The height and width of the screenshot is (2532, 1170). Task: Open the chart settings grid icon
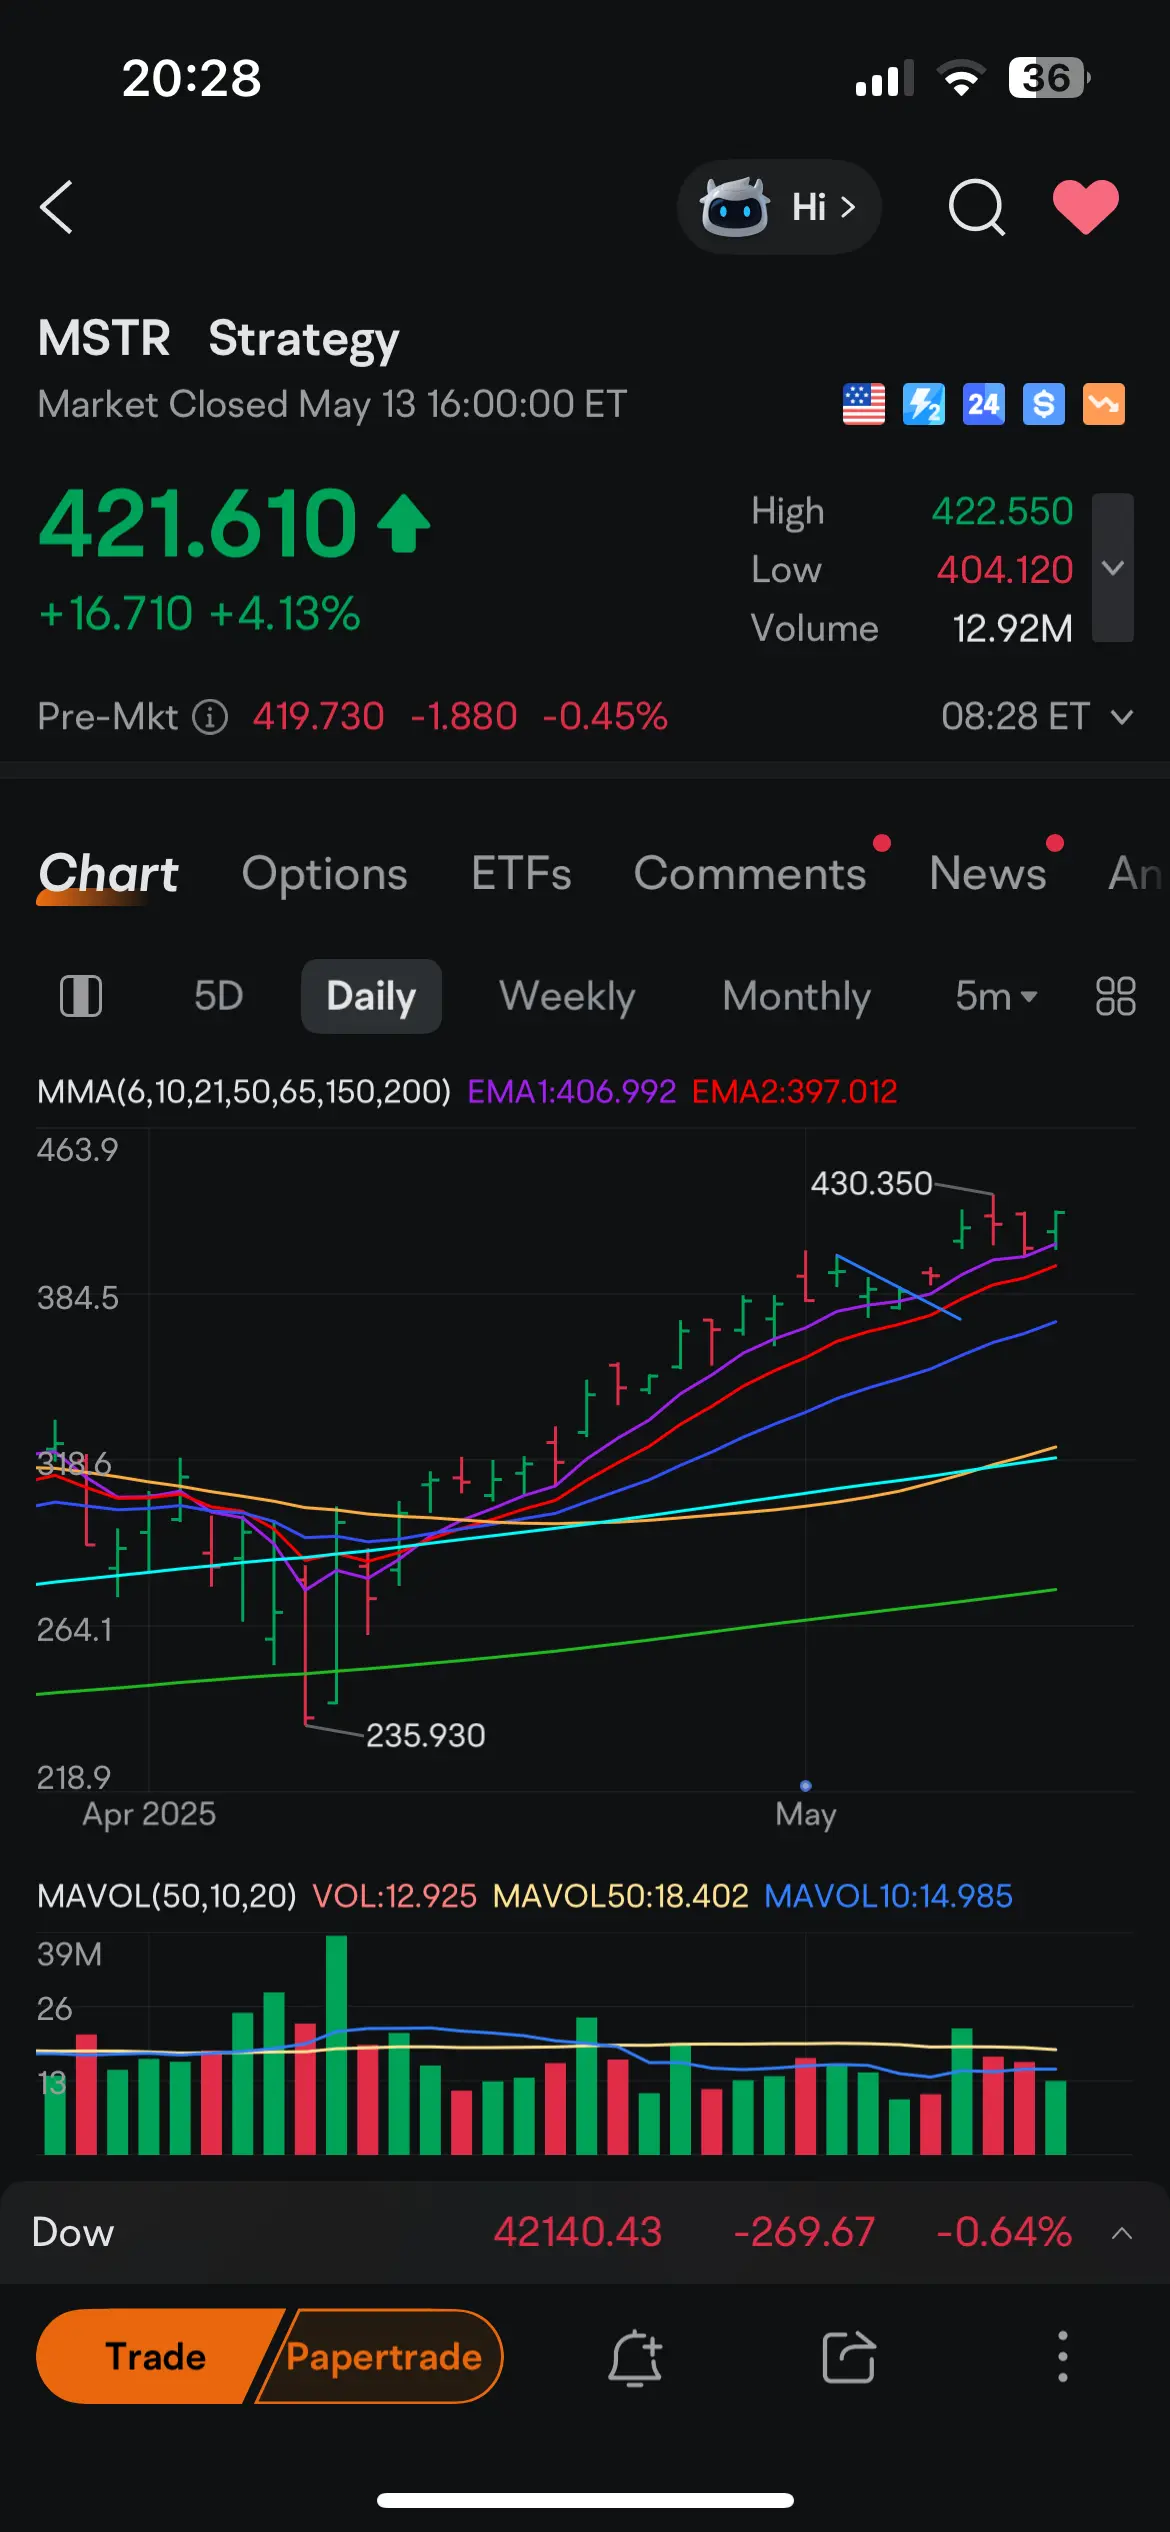pos(1115,996)
